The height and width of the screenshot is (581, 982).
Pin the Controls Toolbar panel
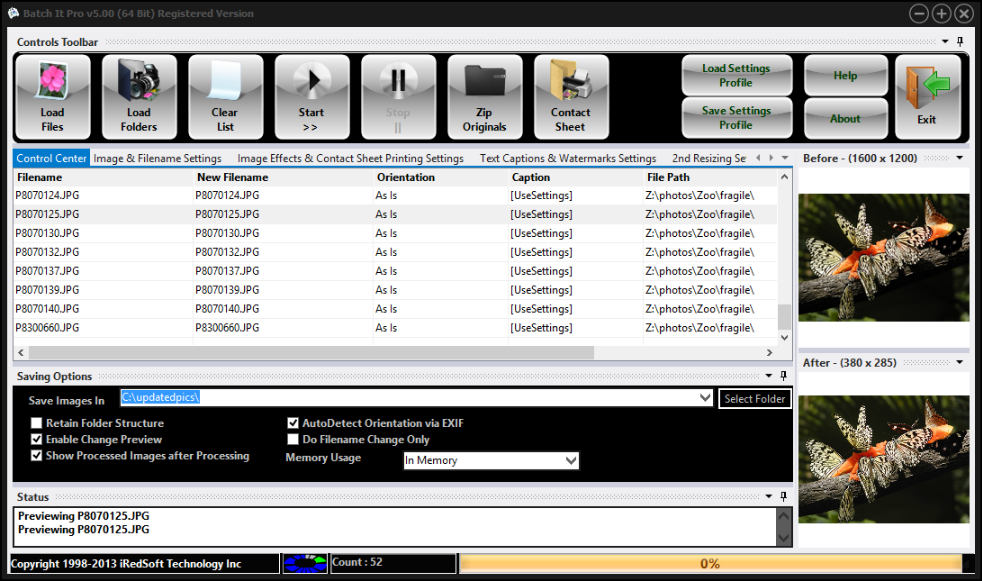point(960,41)
